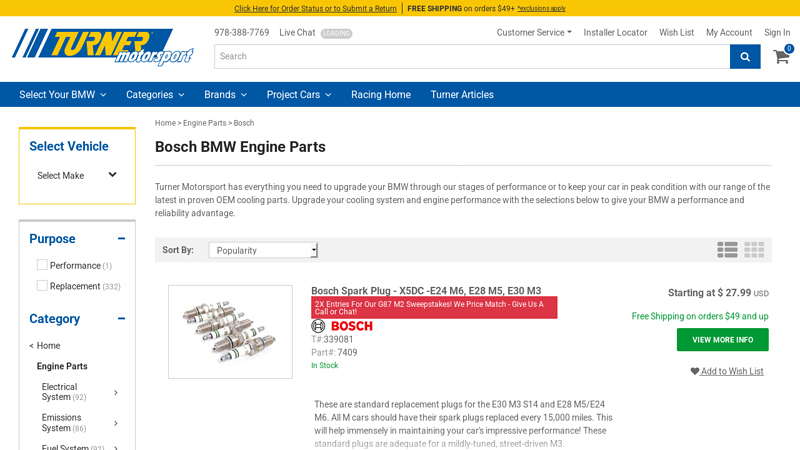Expand Brands menu
The image size is (800, 450).
(226, 94)
